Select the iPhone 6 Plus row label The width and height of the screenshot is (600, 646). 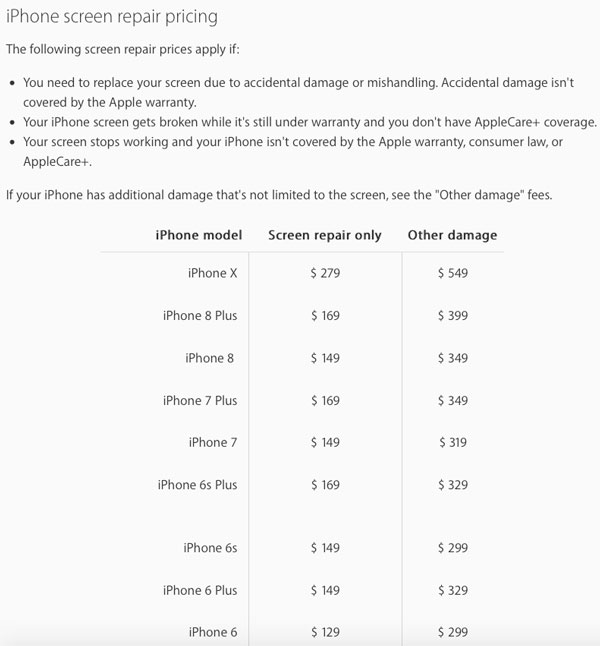pos(200,590)
